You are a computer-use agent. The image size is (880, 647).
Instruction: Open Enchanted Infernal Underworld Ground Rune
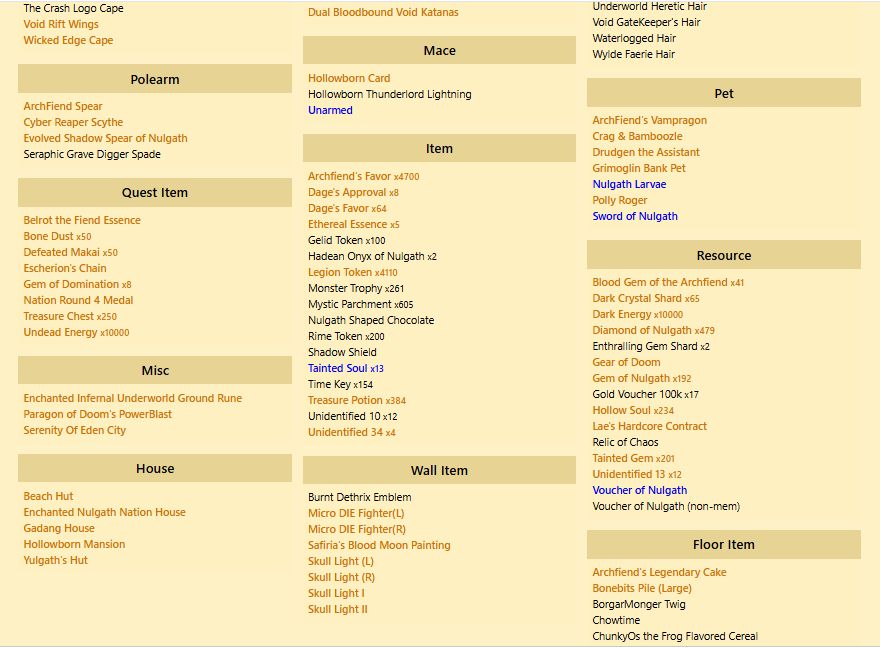(x=132, y=398)
